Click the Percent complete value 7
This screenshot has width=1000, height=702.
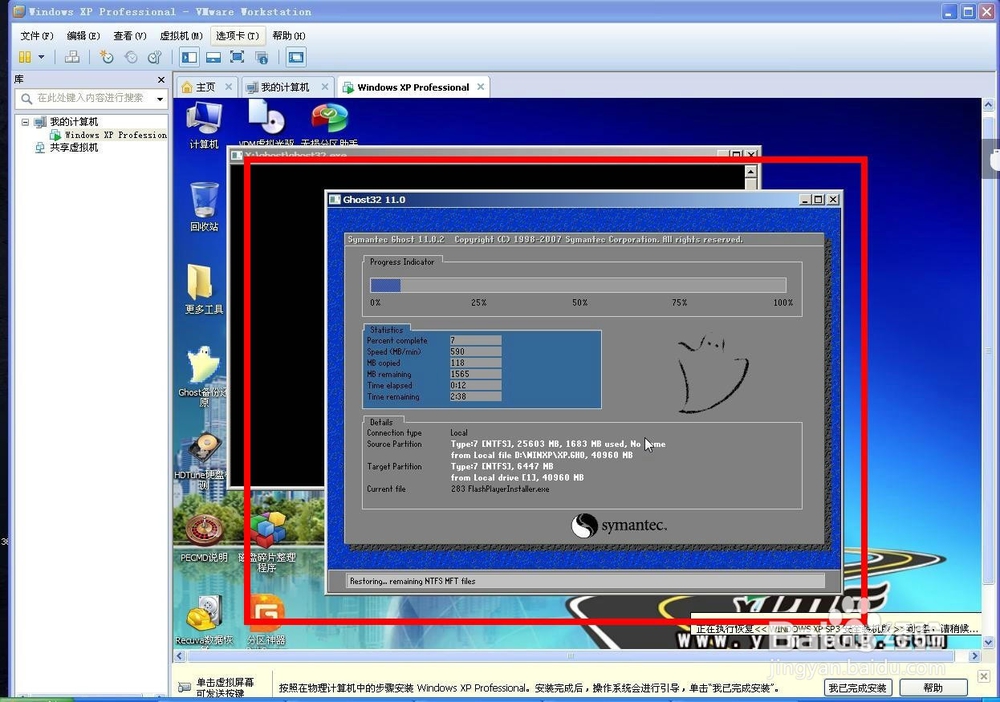(x=475, y=340)
